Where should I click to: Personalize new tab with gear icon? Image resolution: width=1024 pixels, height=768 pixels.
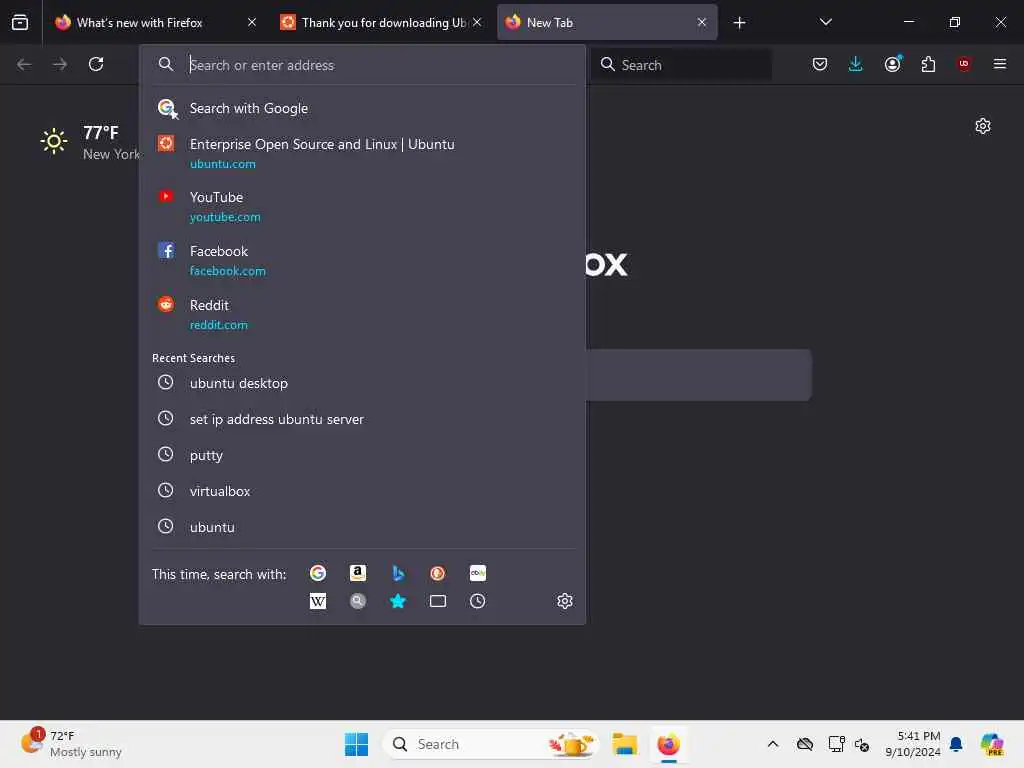[x=983, y=126]
